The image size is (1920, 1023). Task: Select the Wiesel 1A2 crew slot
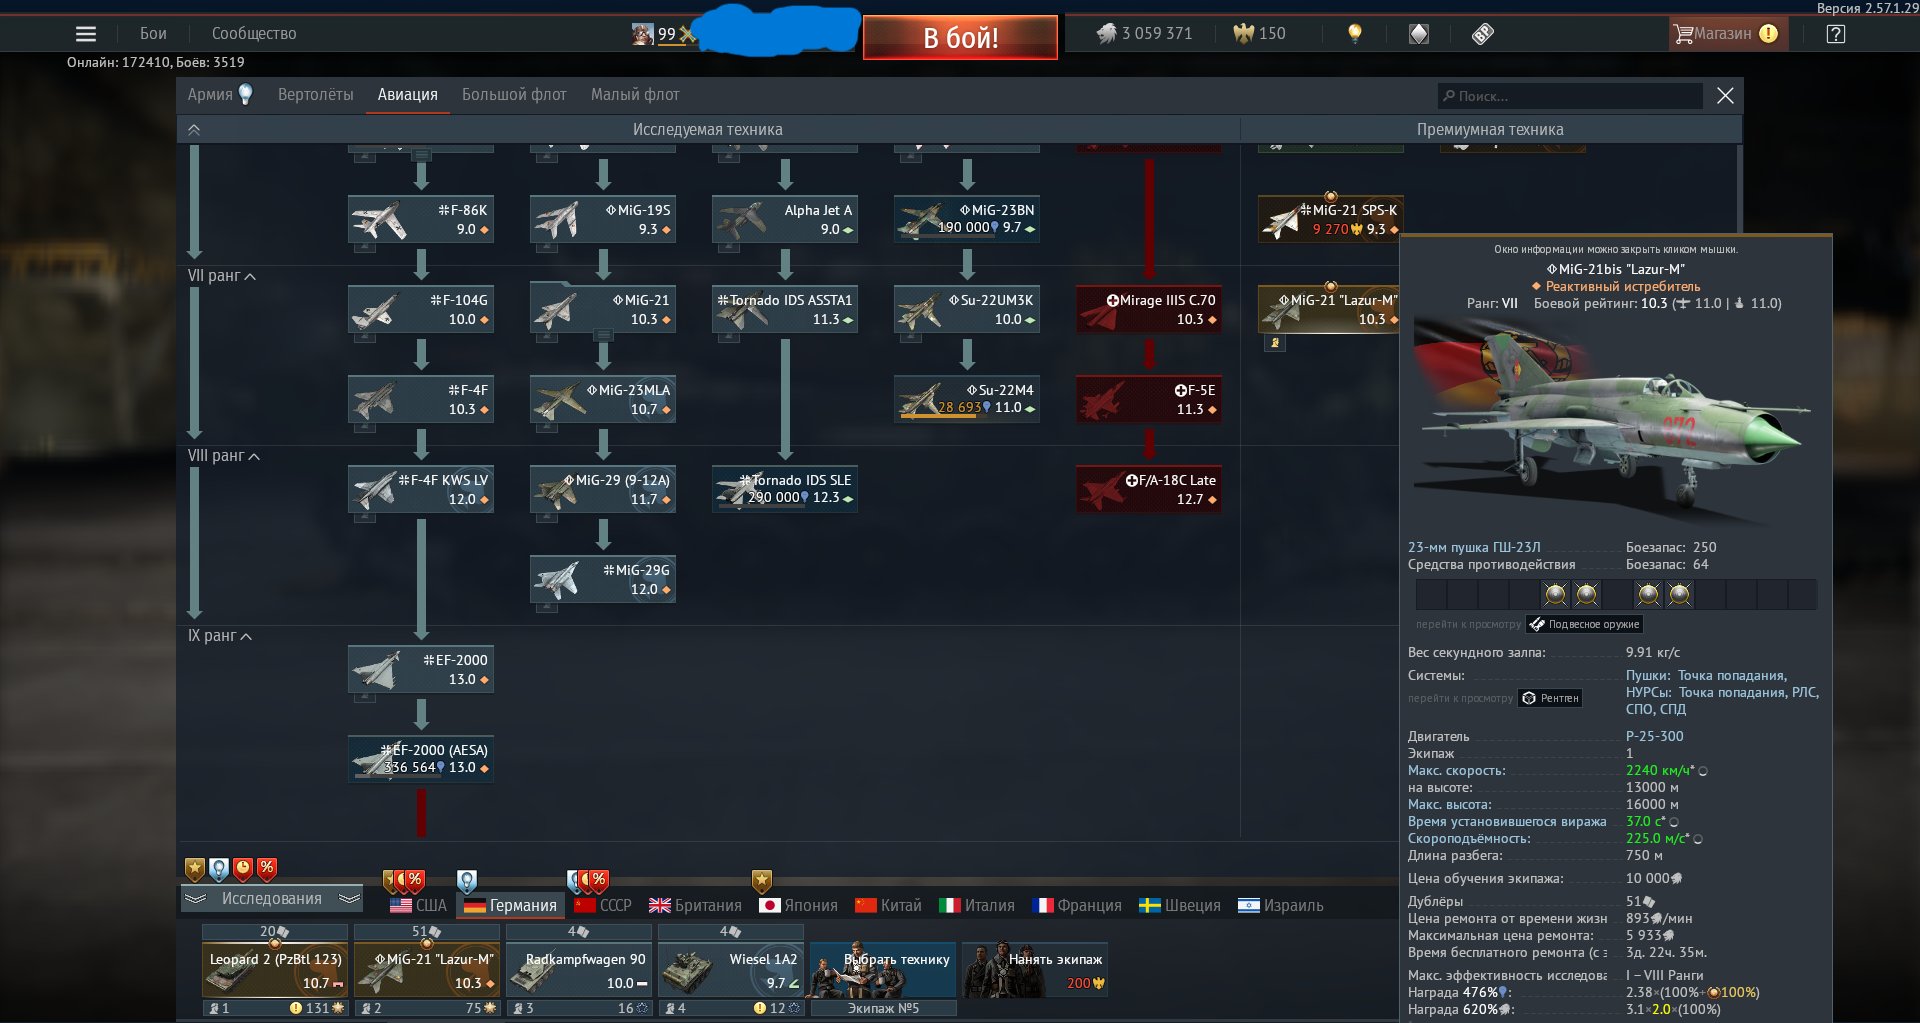click(x=731, y=970)
